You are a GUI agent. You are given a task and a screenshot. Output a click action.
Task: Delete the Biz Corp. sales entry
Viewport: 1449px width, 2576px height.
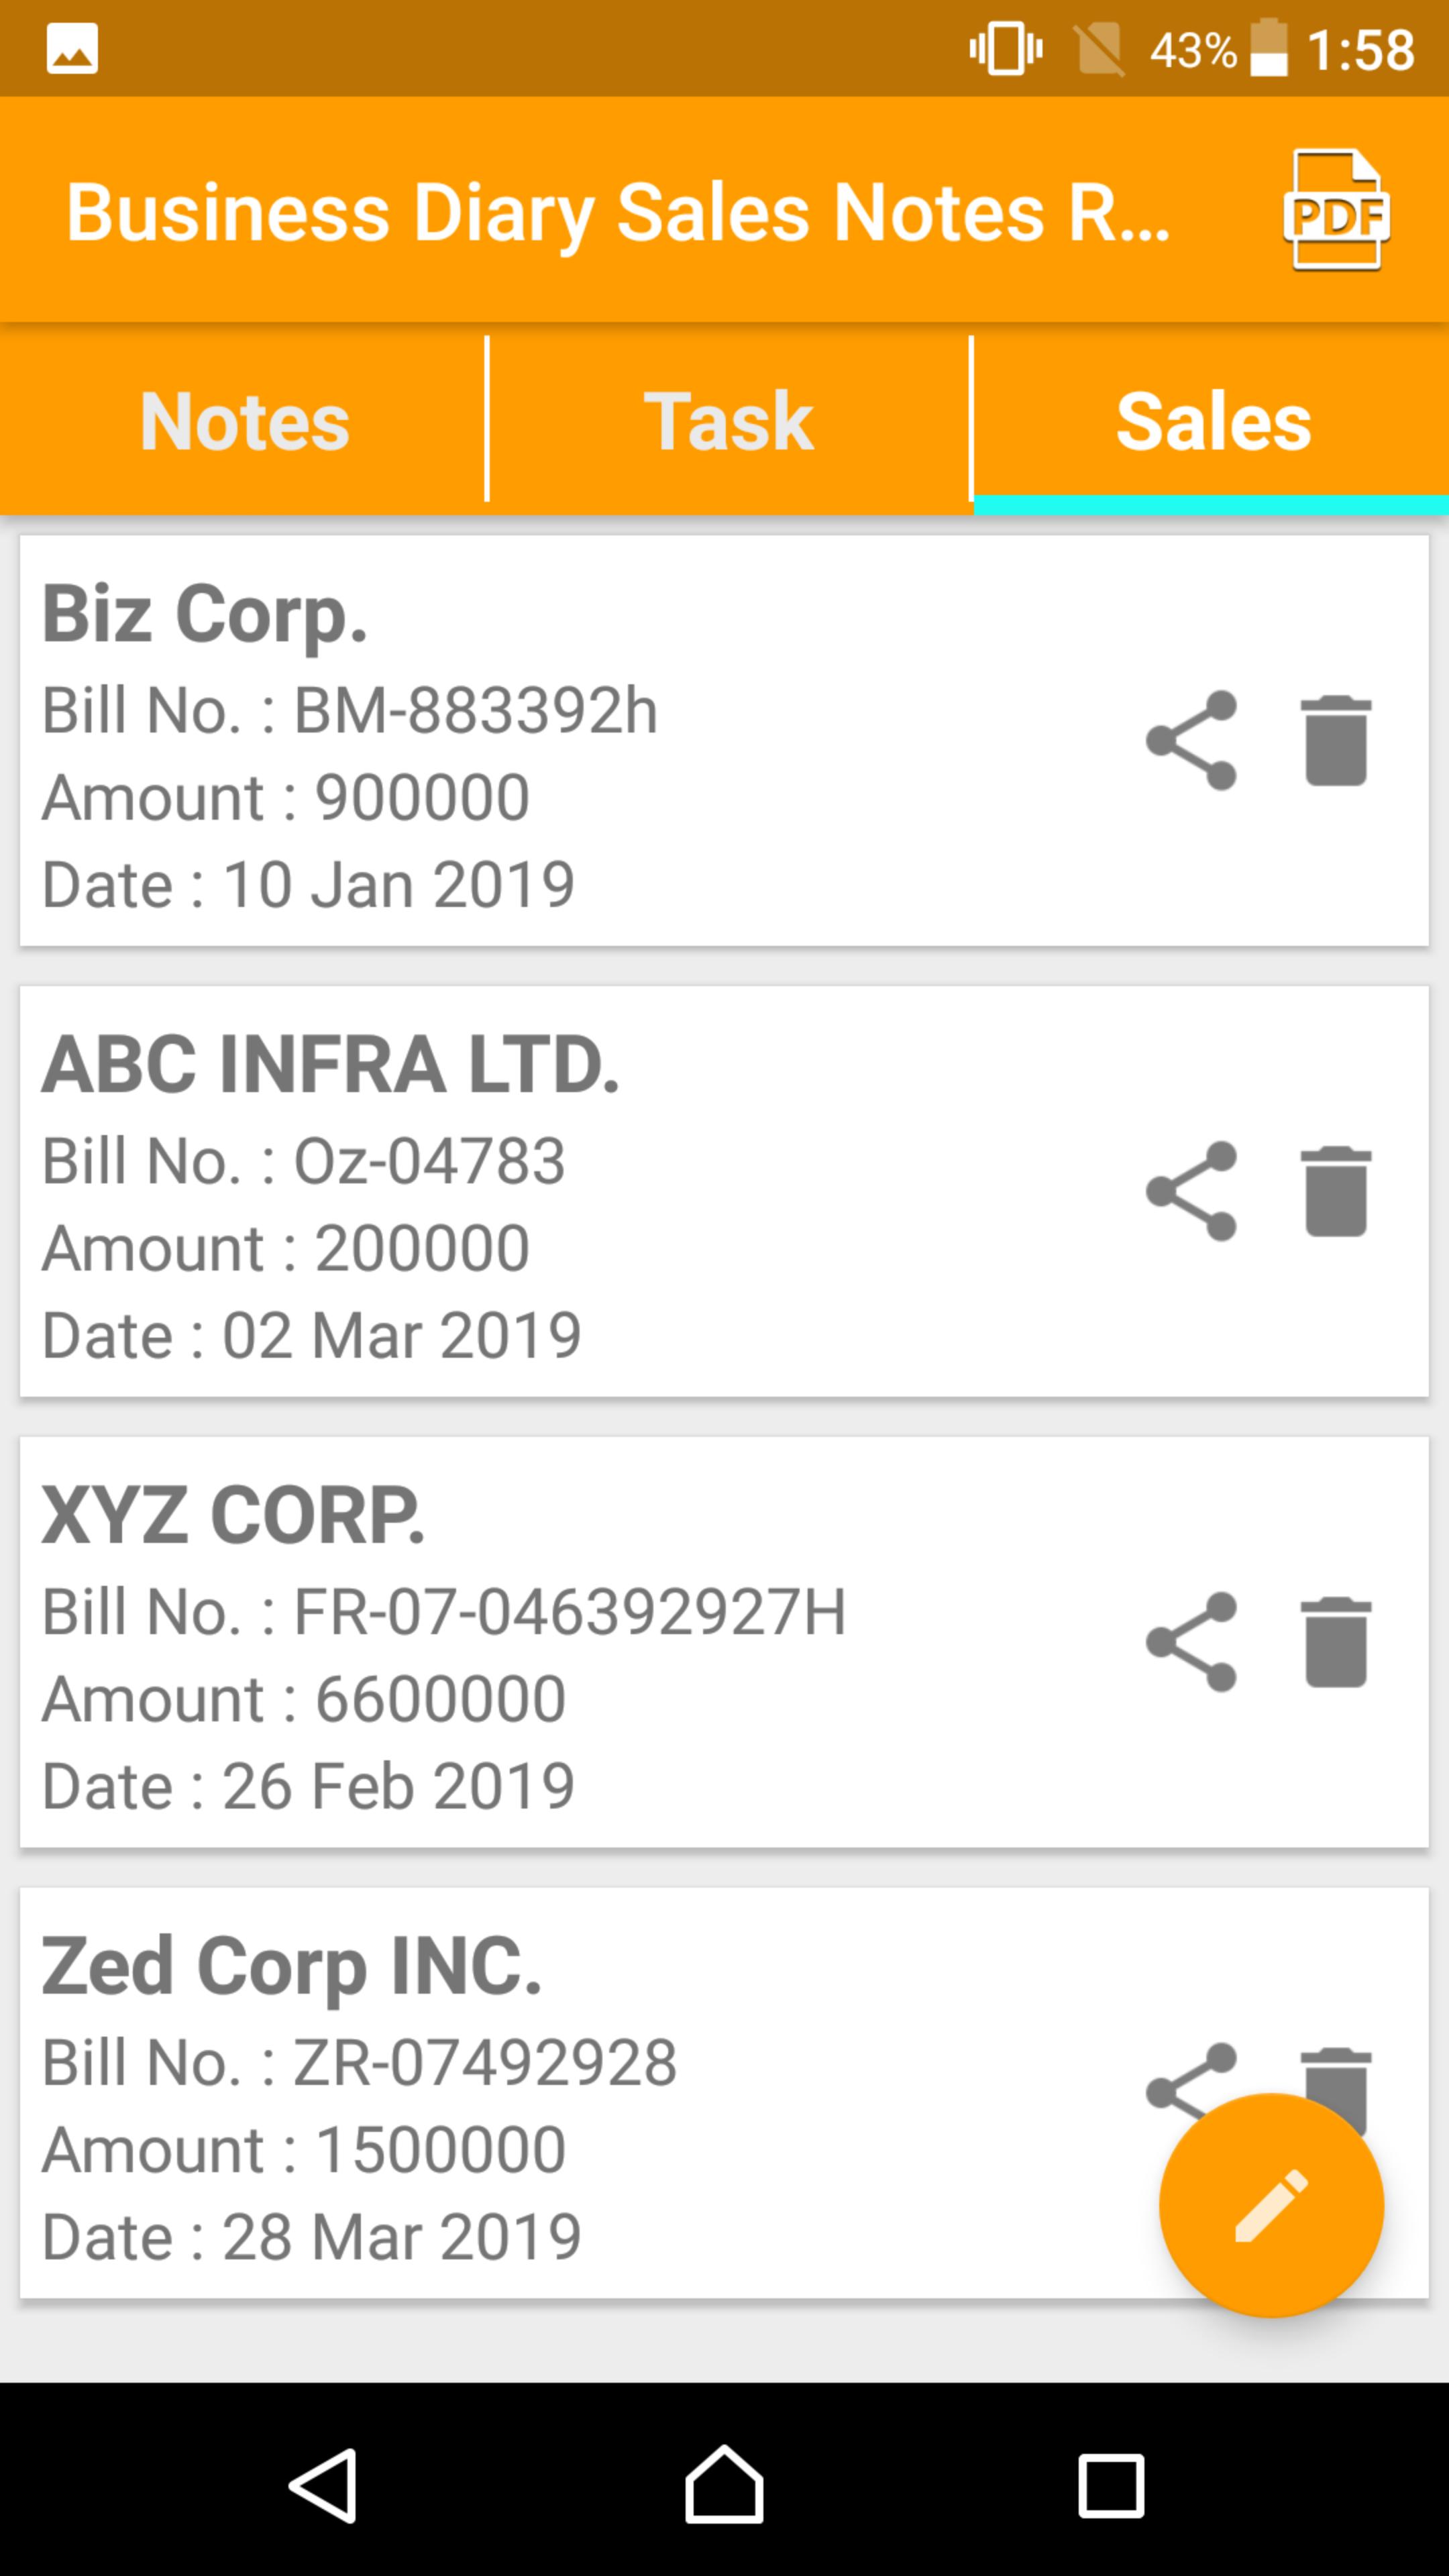1336,740
